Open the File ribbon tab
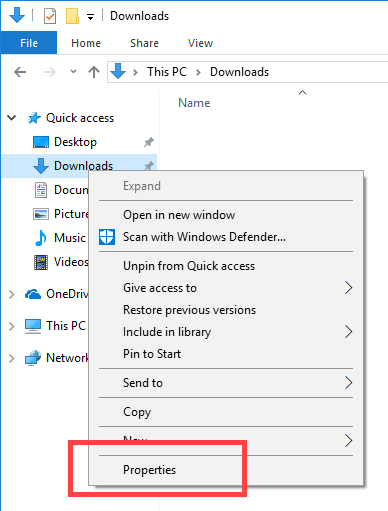The width and height of the screenshot is (388, 511). click(x=29, y=43)
